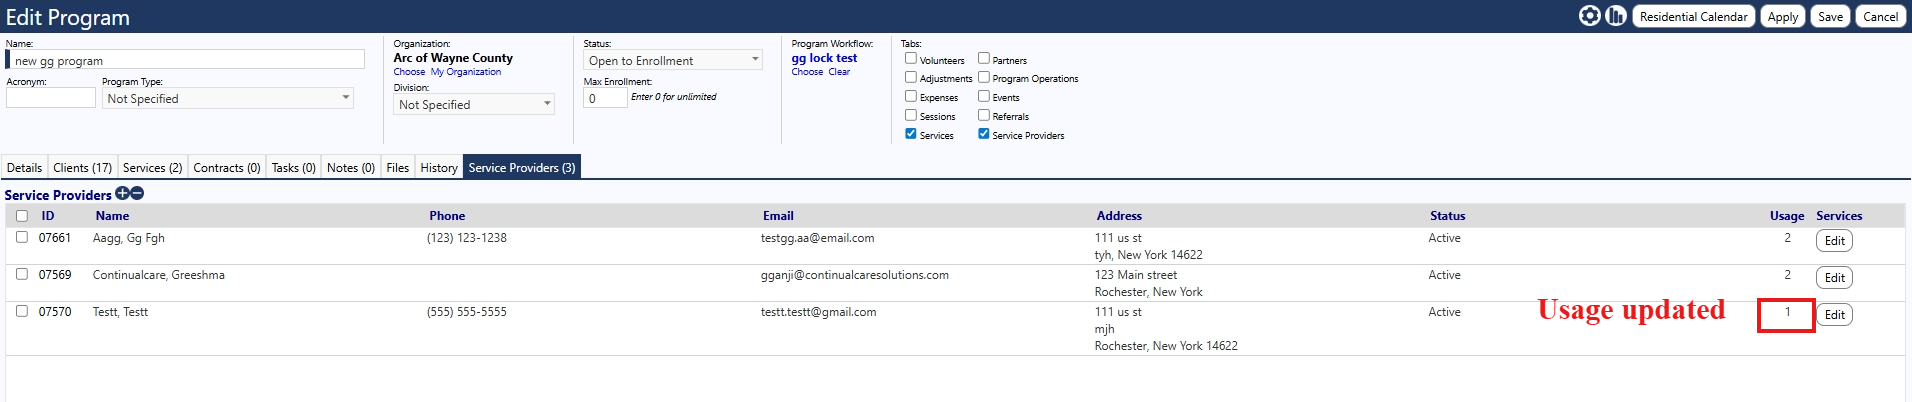The image size is (1912, 402).
Task: Uncheck the Services tabs checkbox
Action: 911,134
